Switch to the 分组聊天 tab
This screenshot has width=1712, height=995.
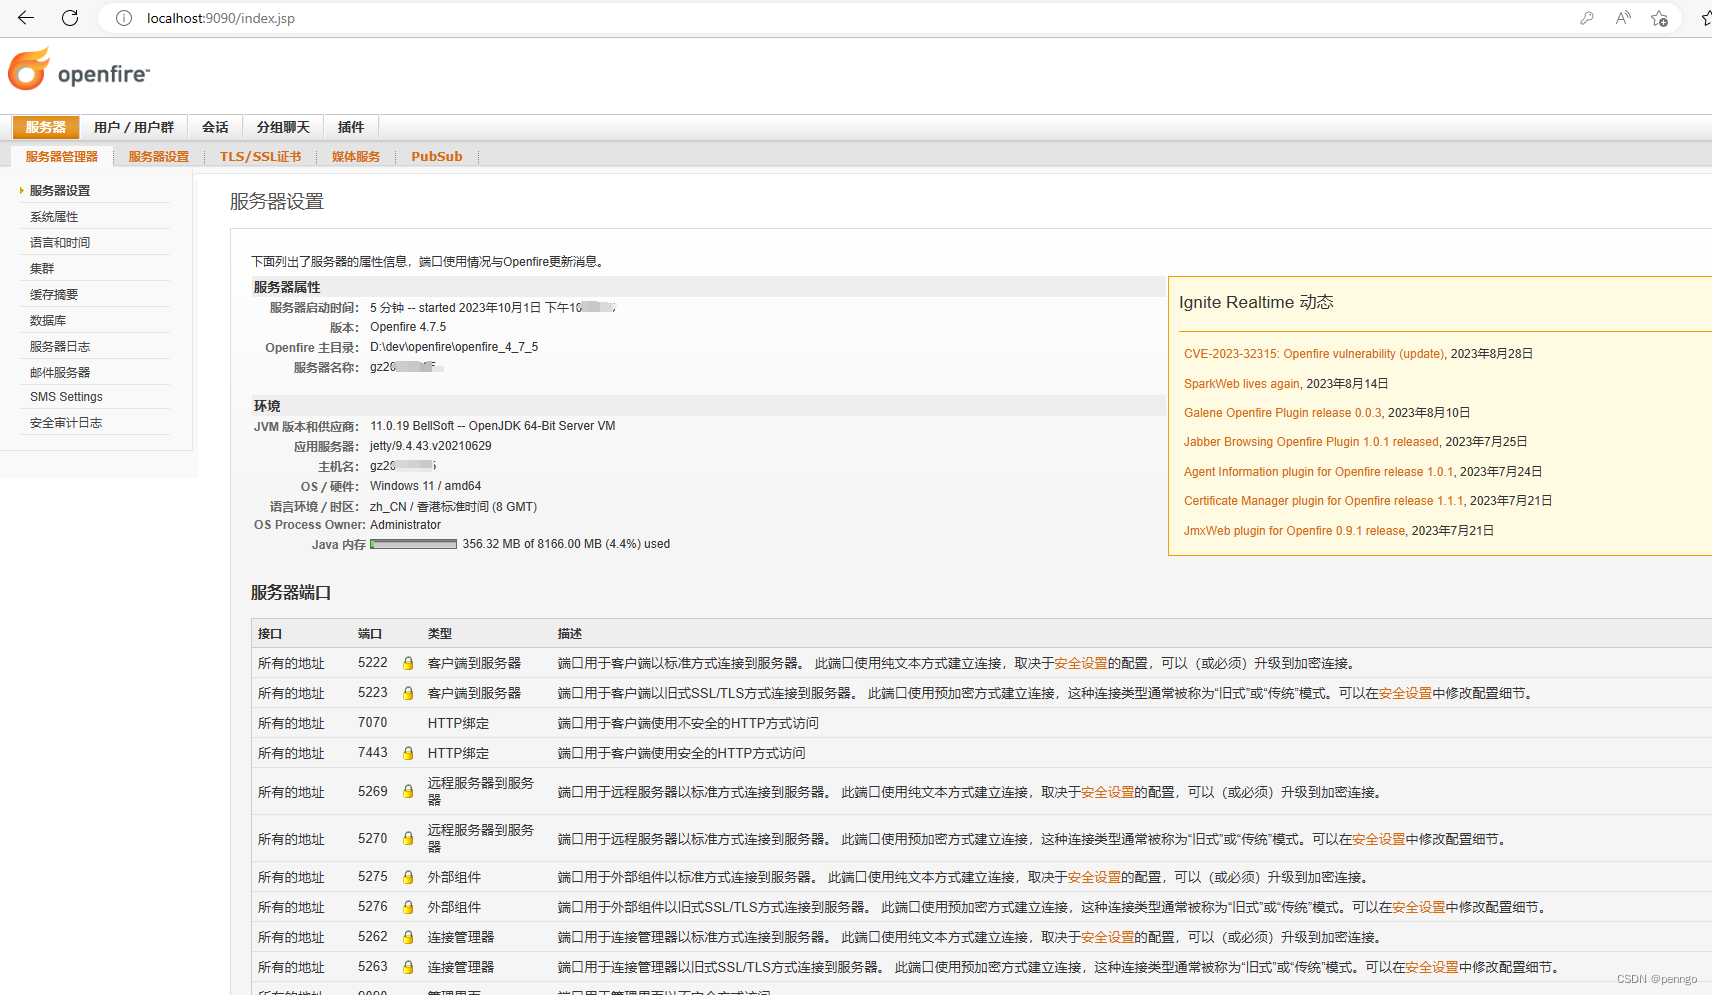[x=283, y=127]
